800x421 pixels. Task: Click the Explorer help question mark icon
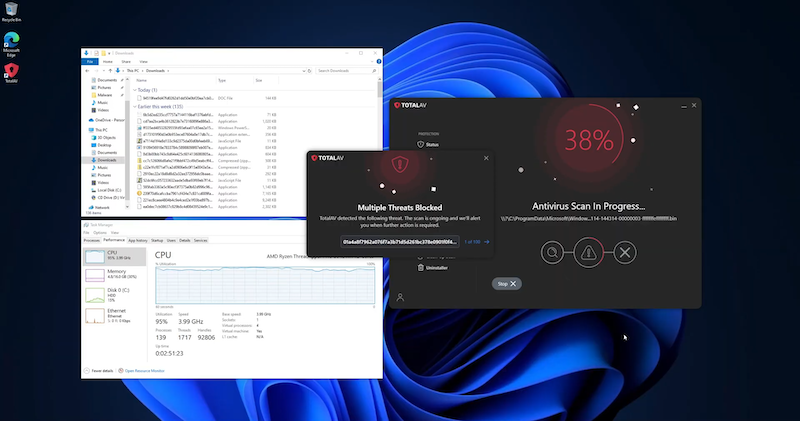pos(379,62)
